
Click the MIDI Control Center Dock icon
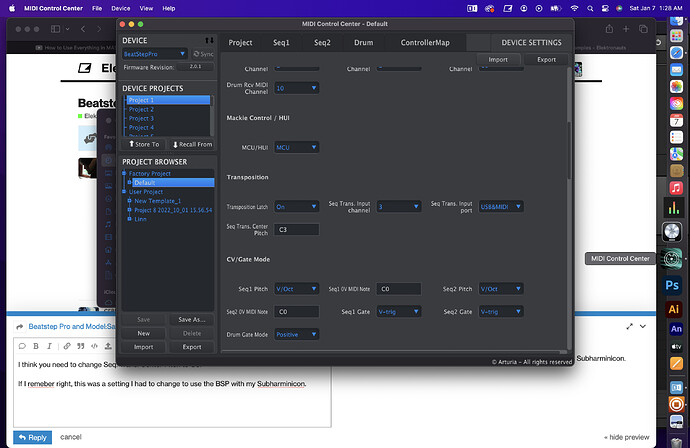(x=672, y=258)
